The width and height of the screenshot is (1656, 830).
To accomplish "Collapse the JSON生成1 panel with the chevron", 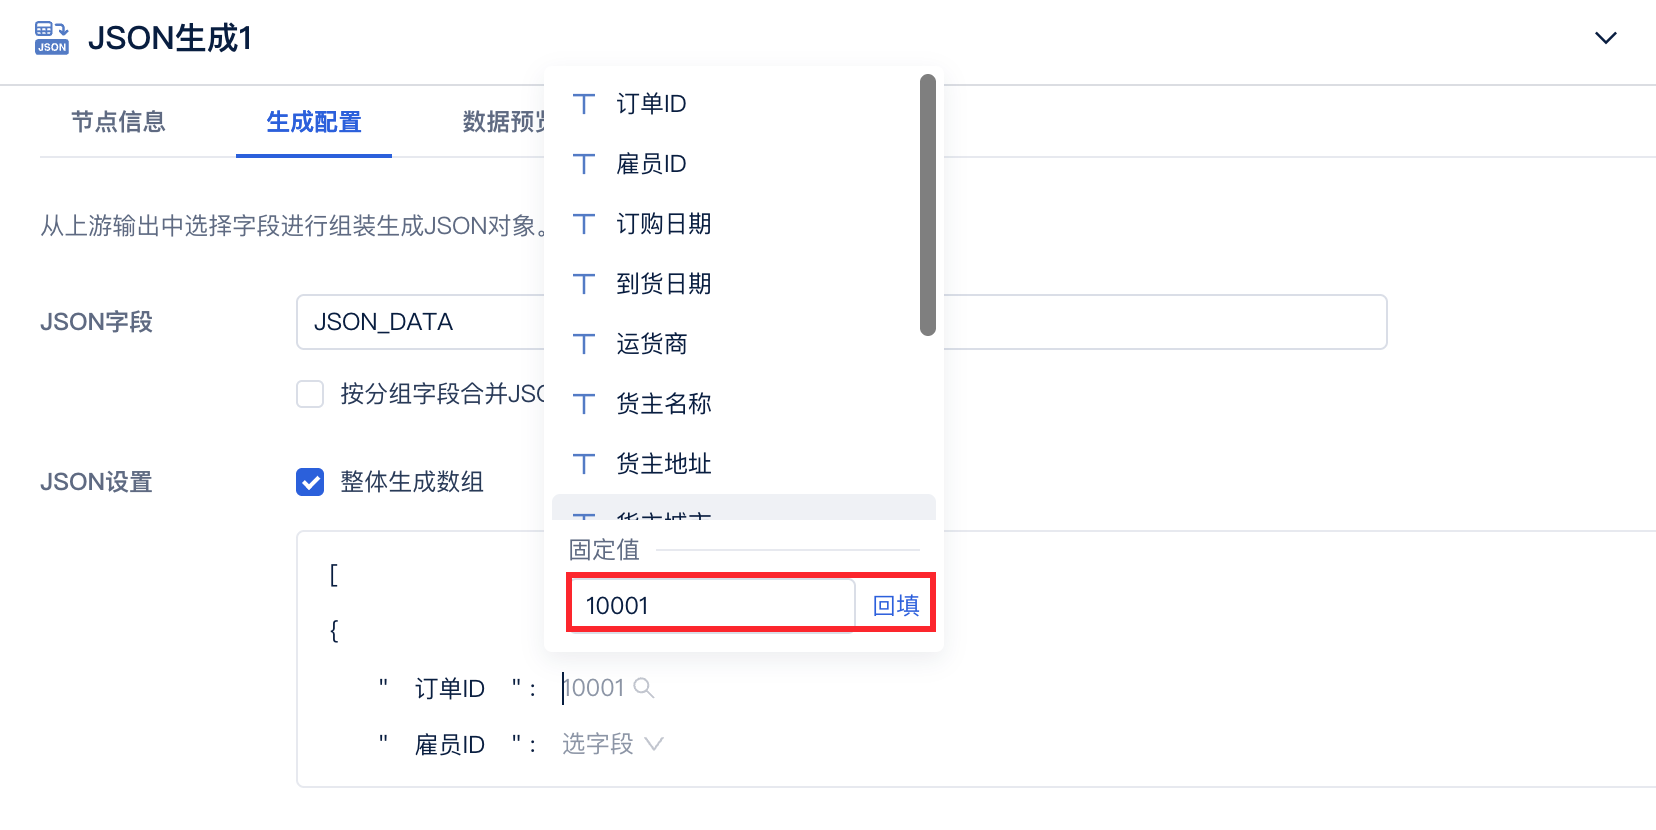I will coord(1605,38).
